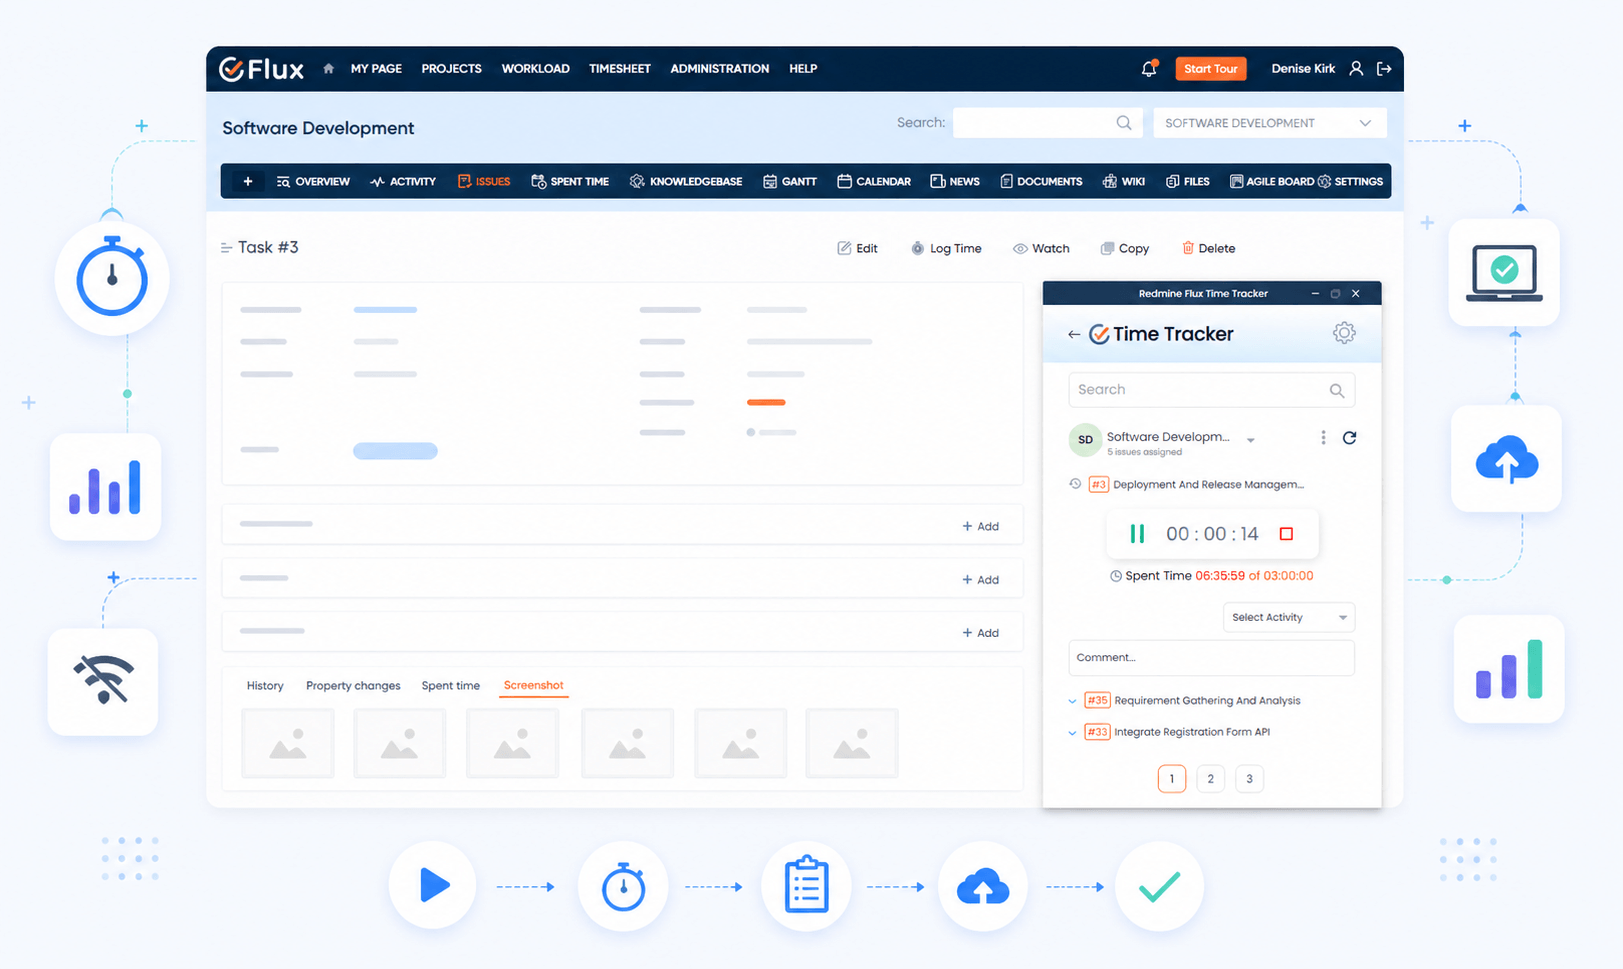The width and height of the screenshot is (1623, 969).
Task: Switch to the ACTIVITY tab
Action: click(403, 182)
